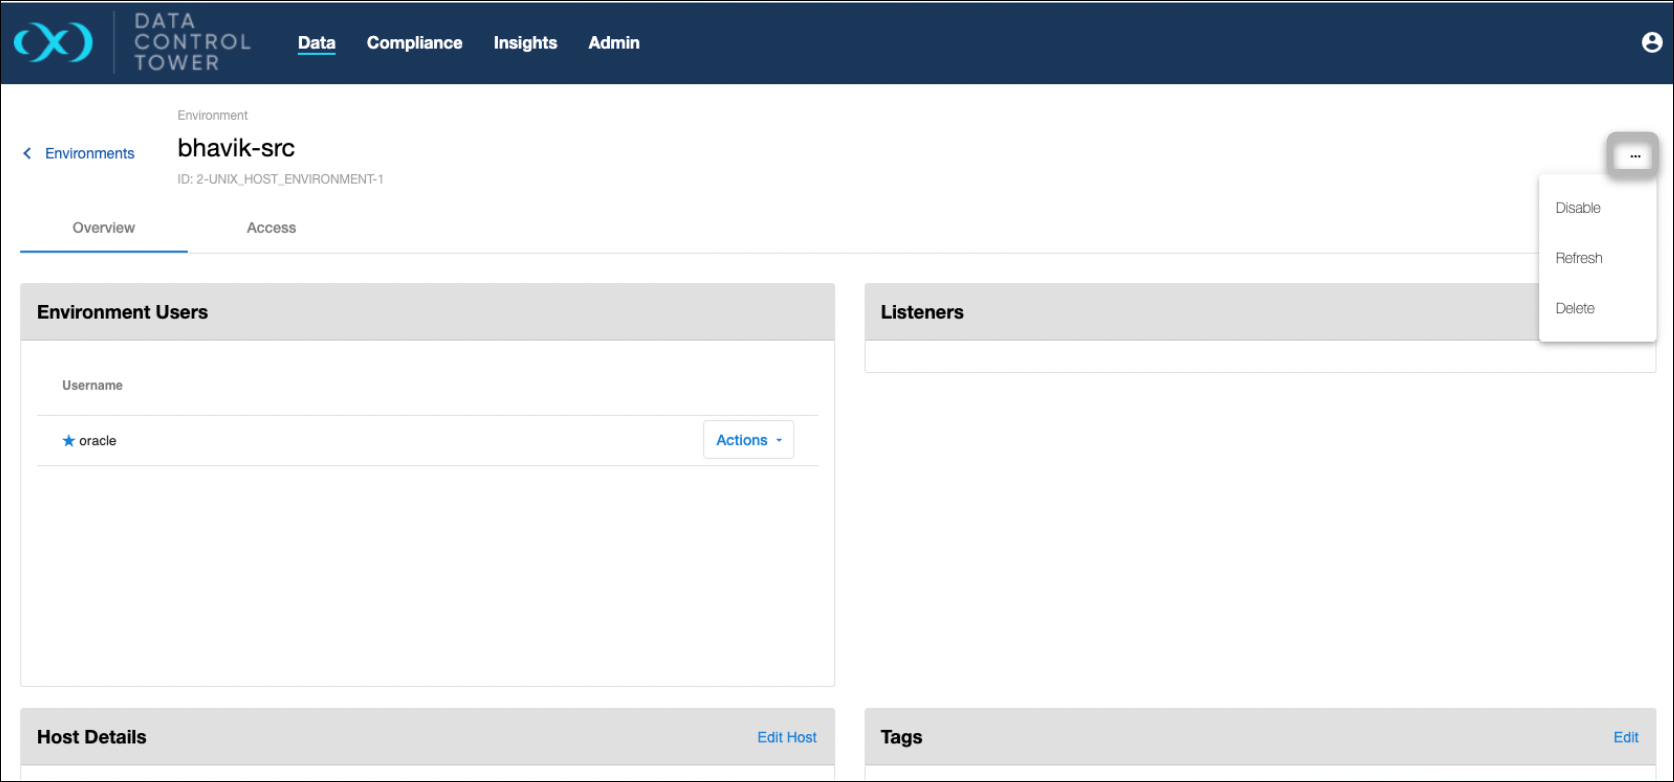
Task: Click the Edit Host link
Action: 786,737
